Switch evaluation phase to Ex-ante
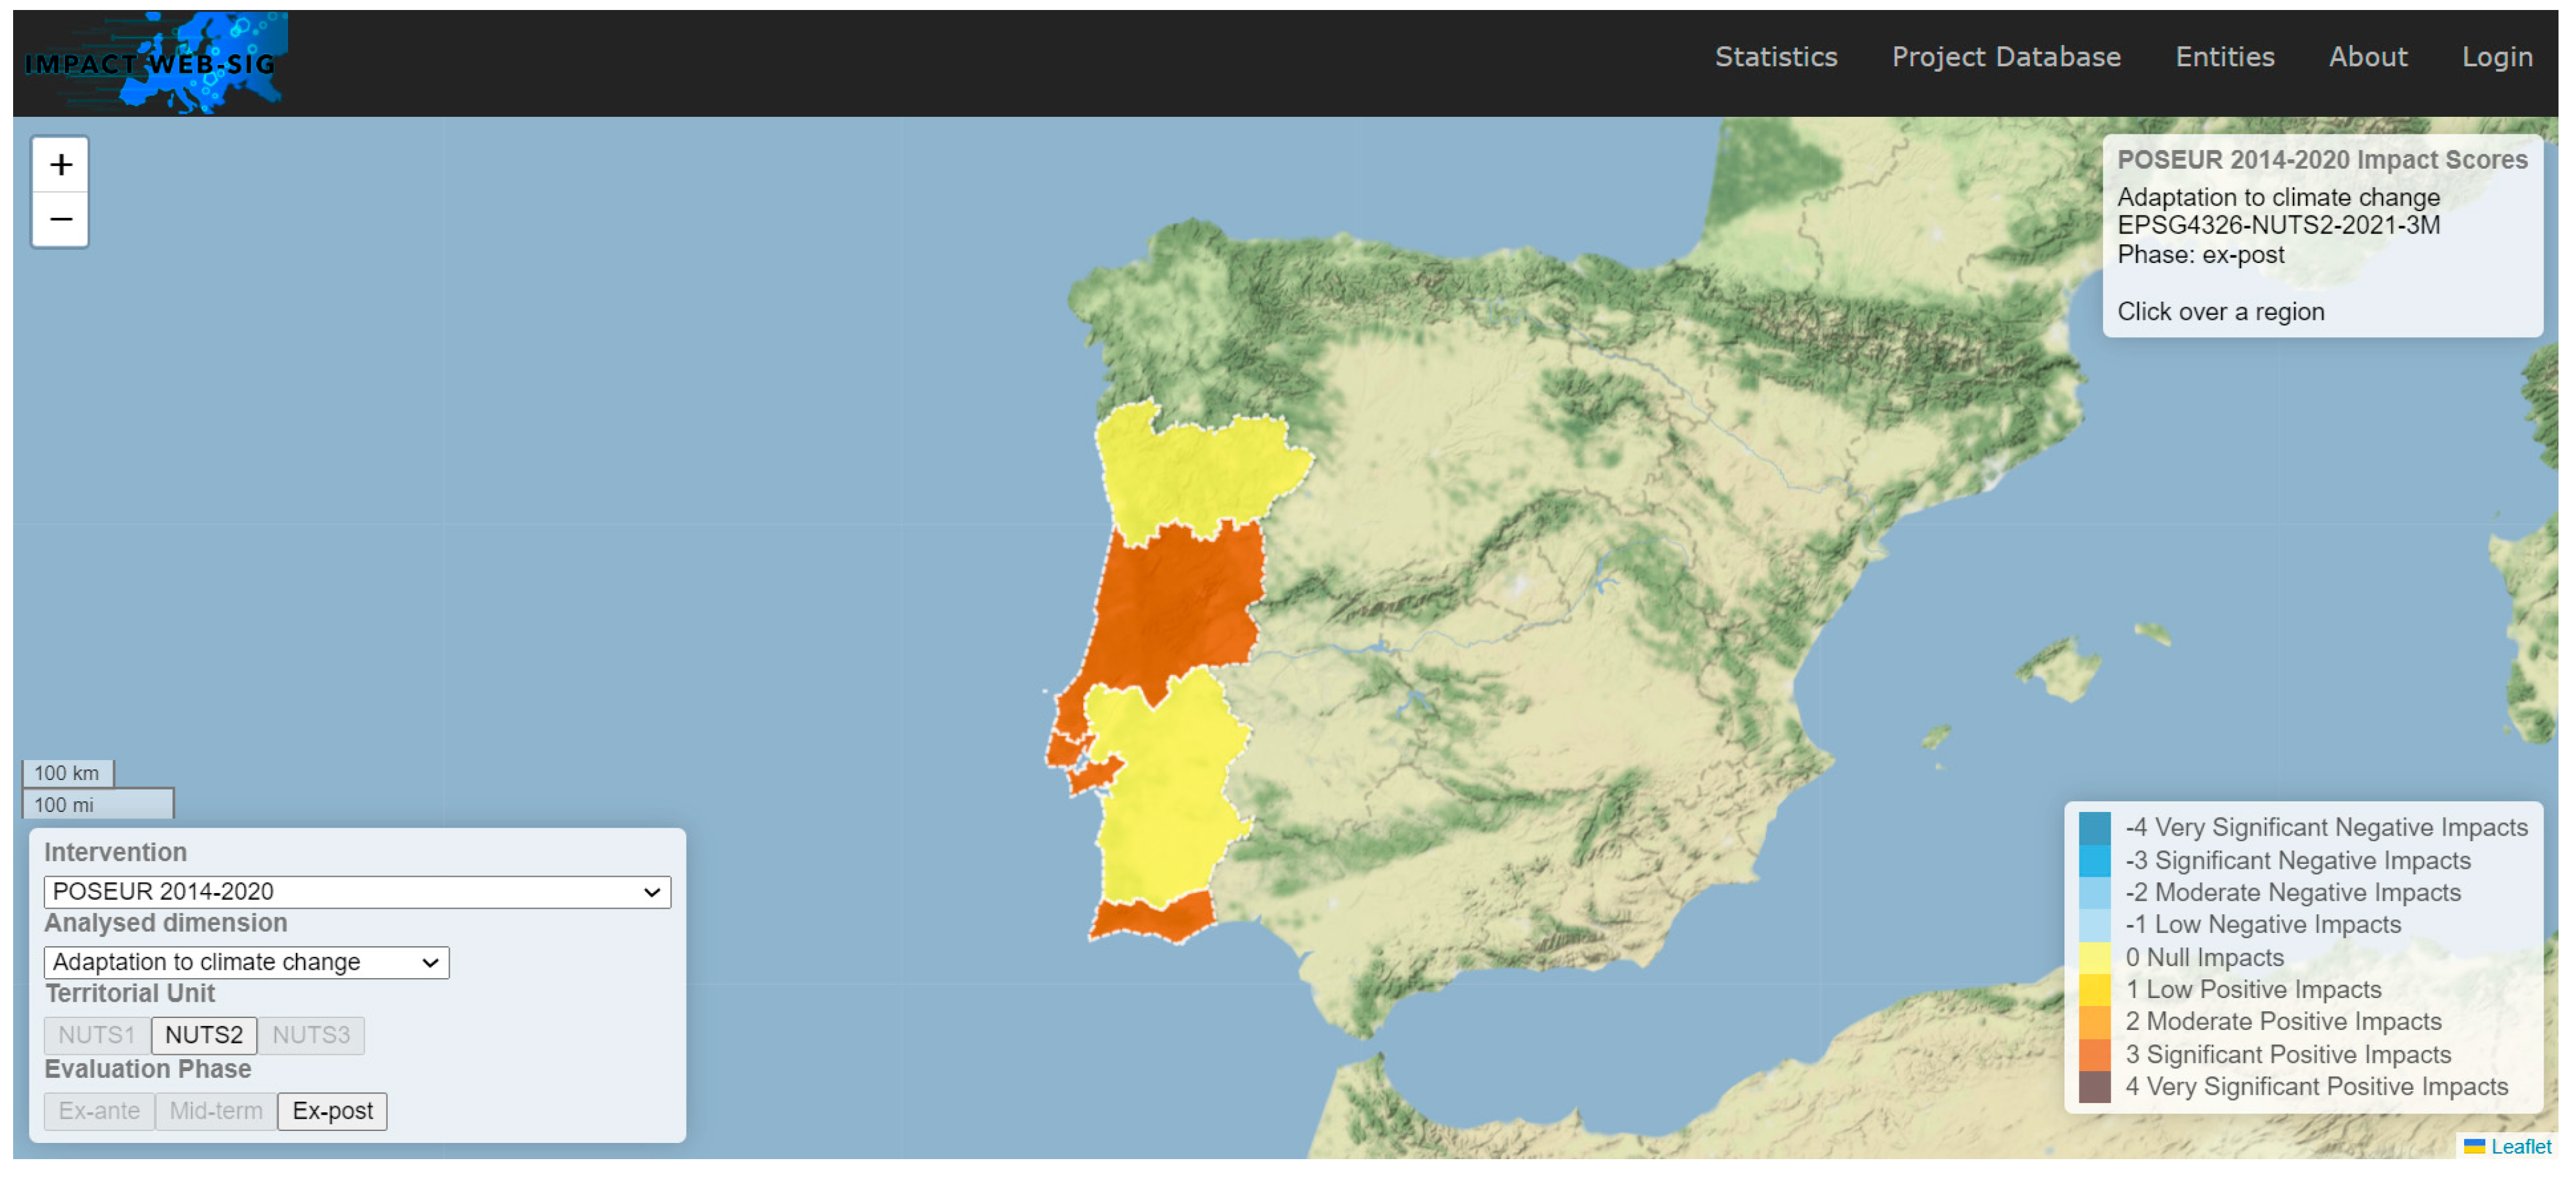2576x1186 pixels. (x=99, y=1111)
